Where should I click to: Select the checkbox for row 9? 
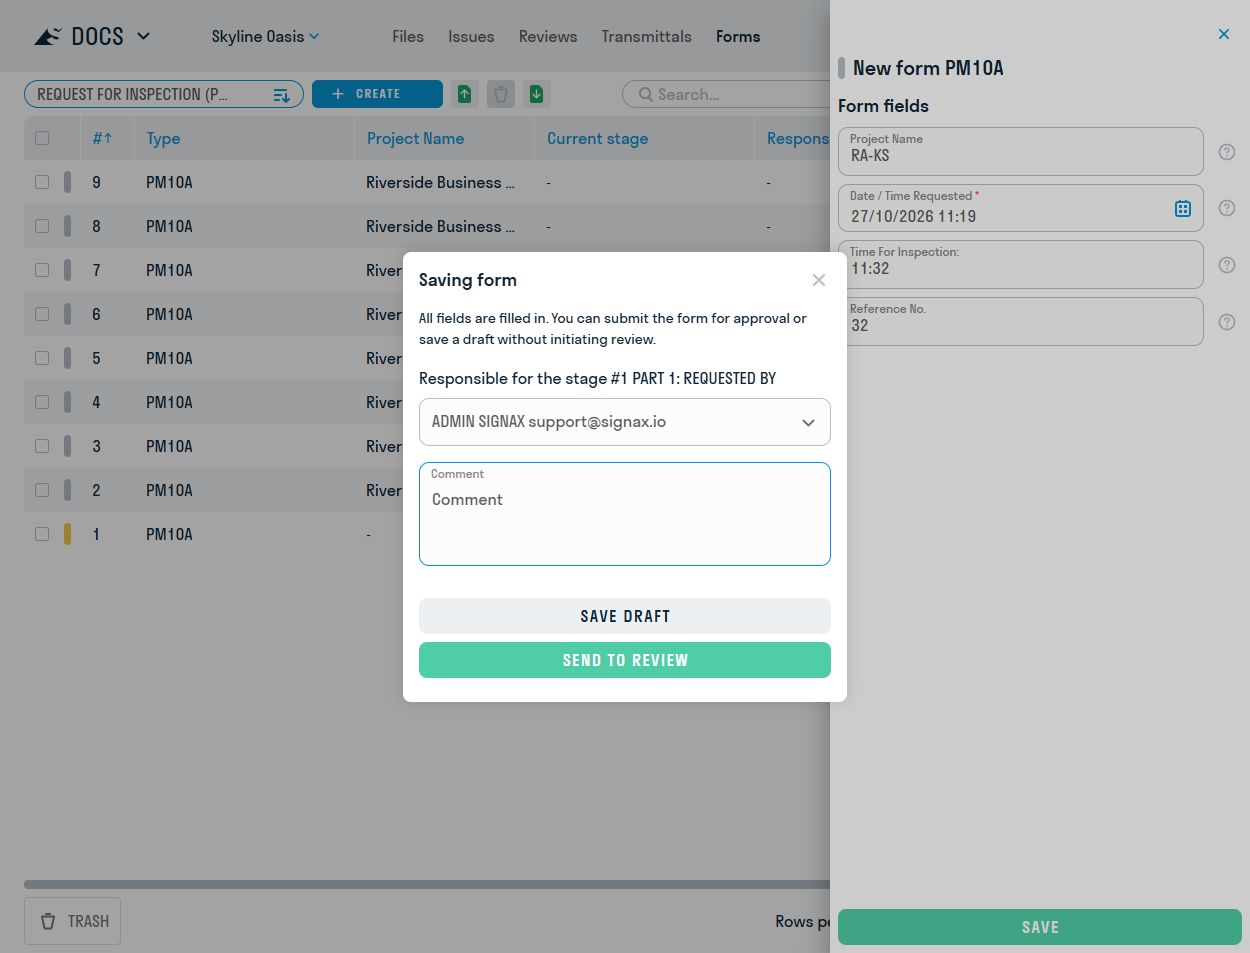click(42, 182)
